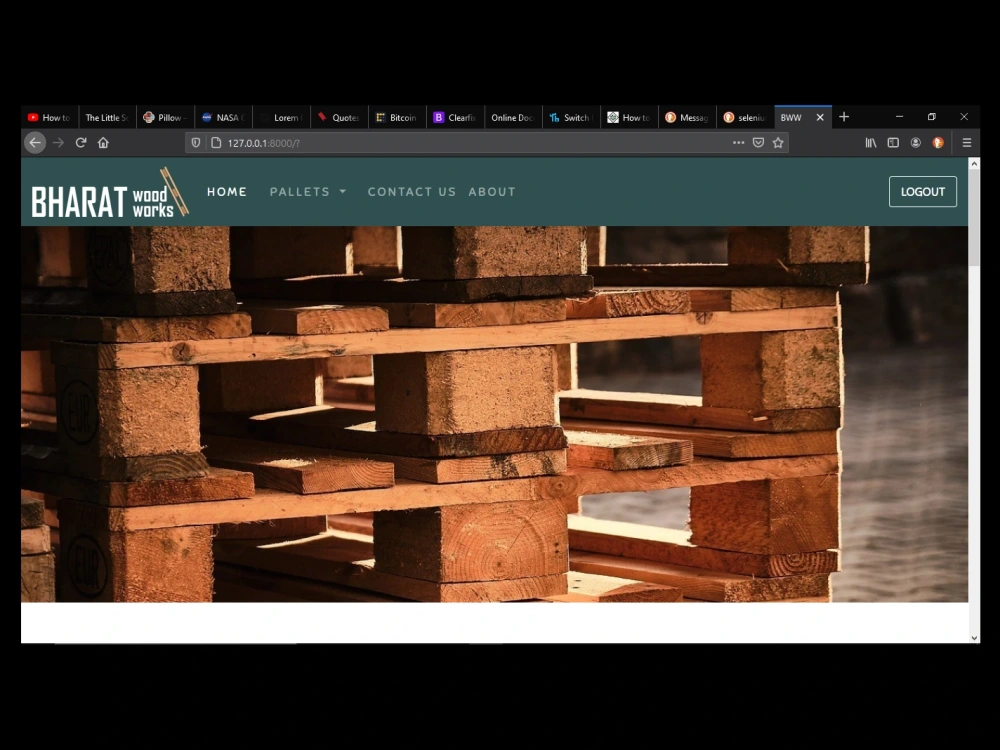Click HOME in site navigation
Image resolution: width=1000 pixels, height=750 pixels.
226,191
